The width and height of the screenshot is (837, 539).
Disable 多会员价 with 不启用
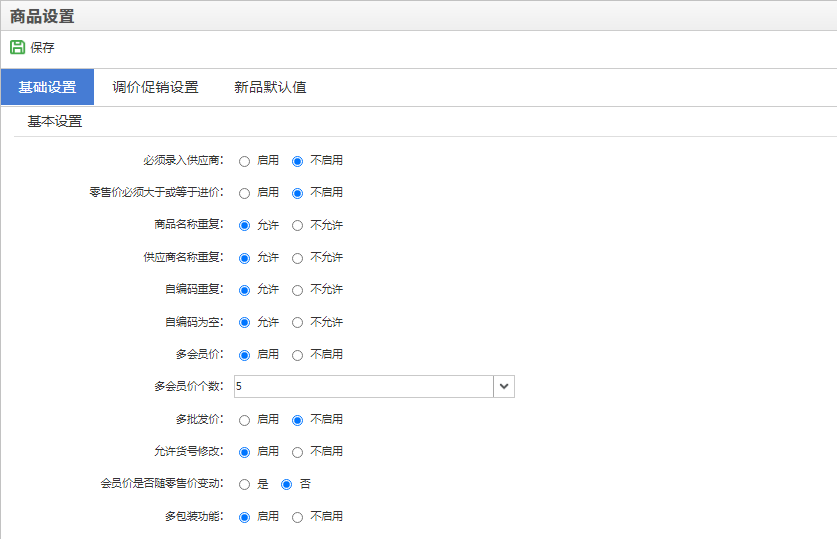click(297, 355)
